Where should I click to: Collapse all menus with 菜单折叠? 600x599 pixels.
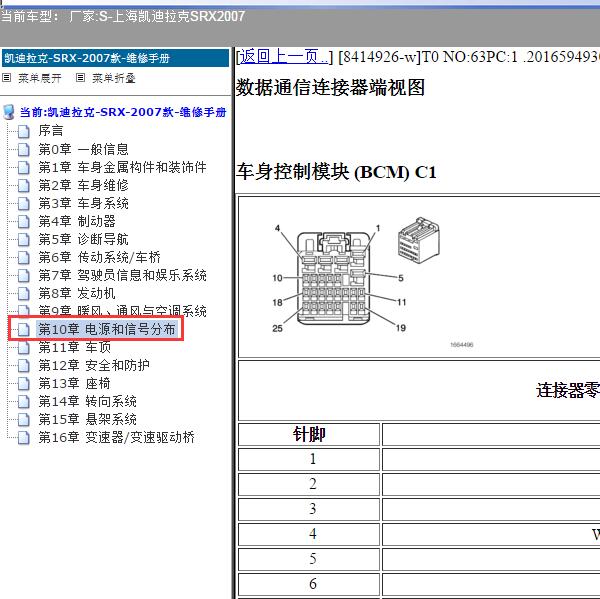pos(114,78)
